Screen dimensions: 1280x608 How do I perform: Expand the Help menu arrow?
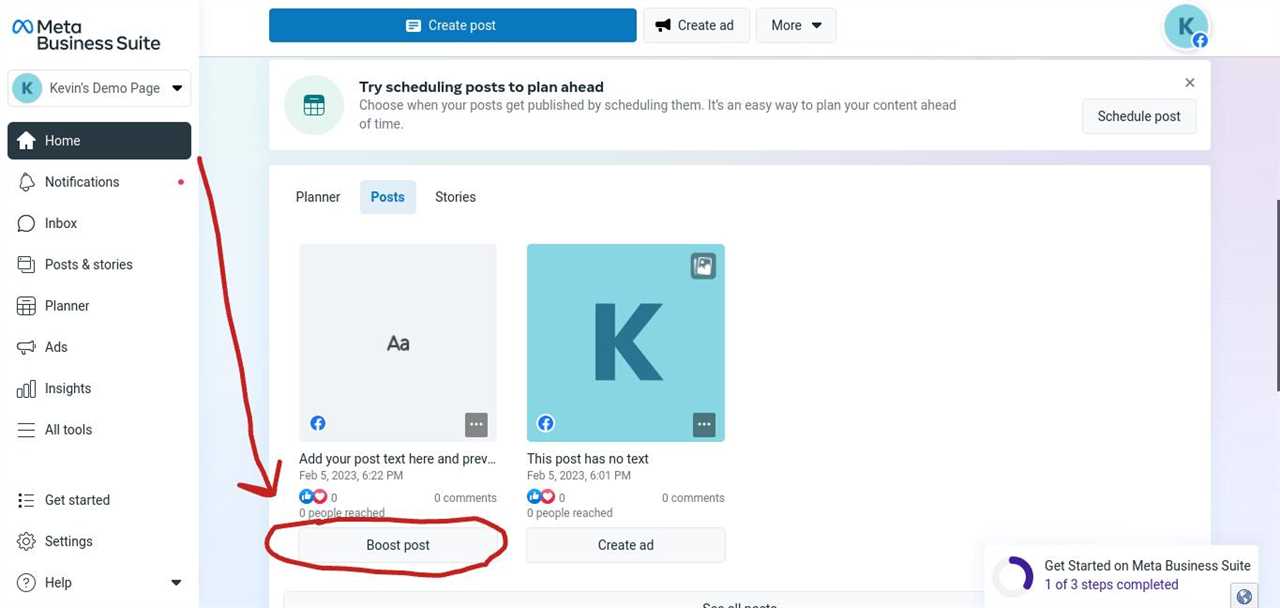tap(176, 583)
